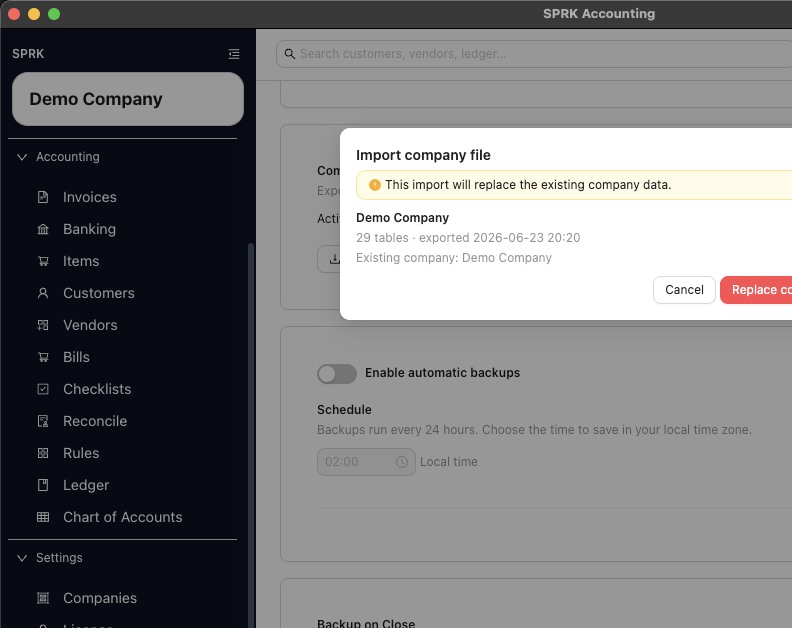Click the replace warning message text
The width and height of the screenshot is (792, 628).
pos(528,185)
